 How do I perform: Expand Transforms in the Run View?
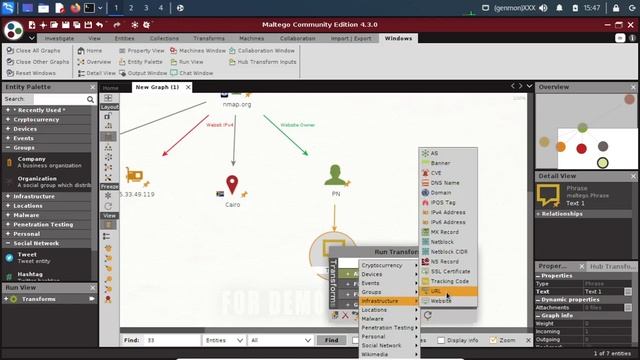tap(7, 299)
